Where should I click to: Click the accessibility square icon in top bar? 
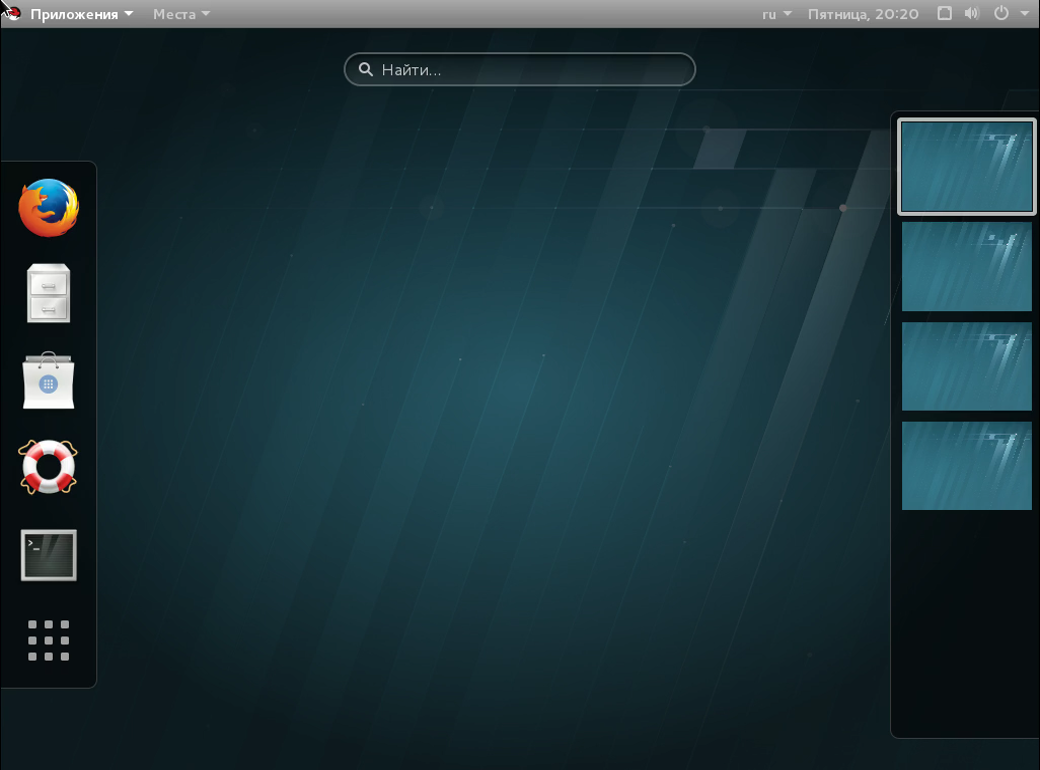[x=944, y=13]
